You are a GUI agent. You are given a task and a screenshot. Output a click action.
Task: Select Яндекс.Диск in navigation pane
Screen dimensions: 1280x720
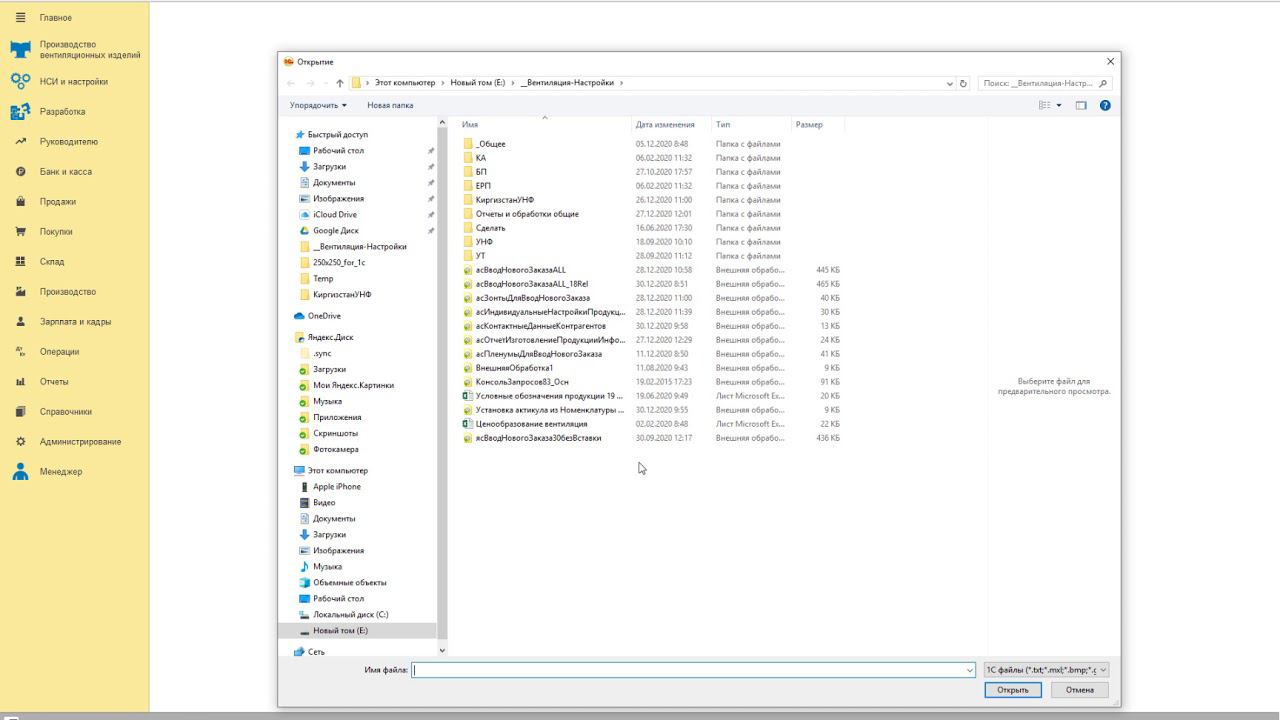[330, 338]
